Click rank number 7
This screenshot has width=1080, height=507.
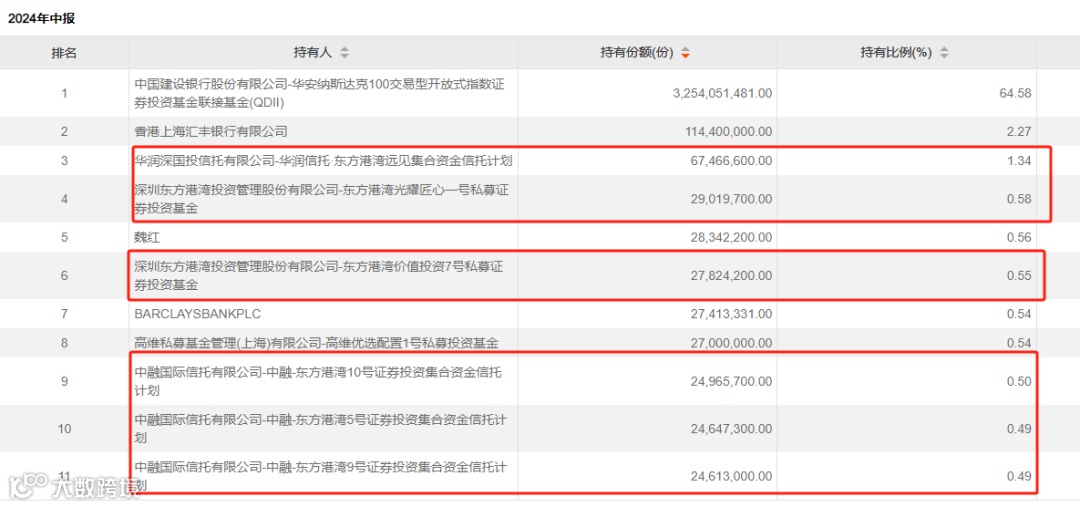(64, 314)
